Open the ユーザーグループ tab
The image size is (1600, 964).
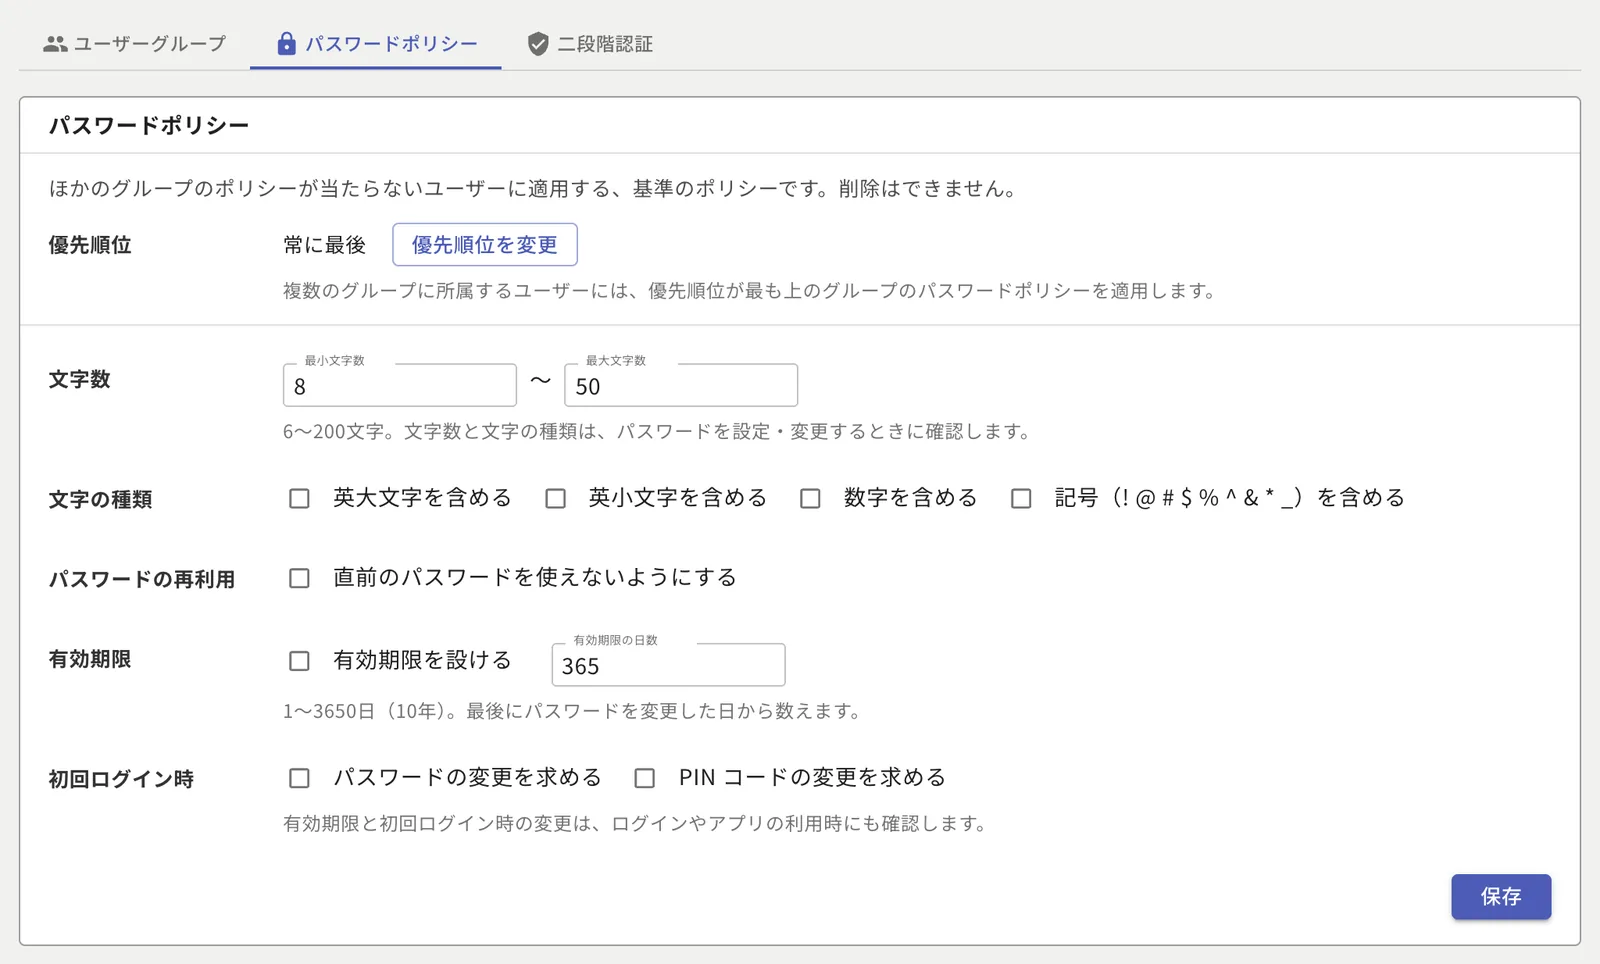135,44
